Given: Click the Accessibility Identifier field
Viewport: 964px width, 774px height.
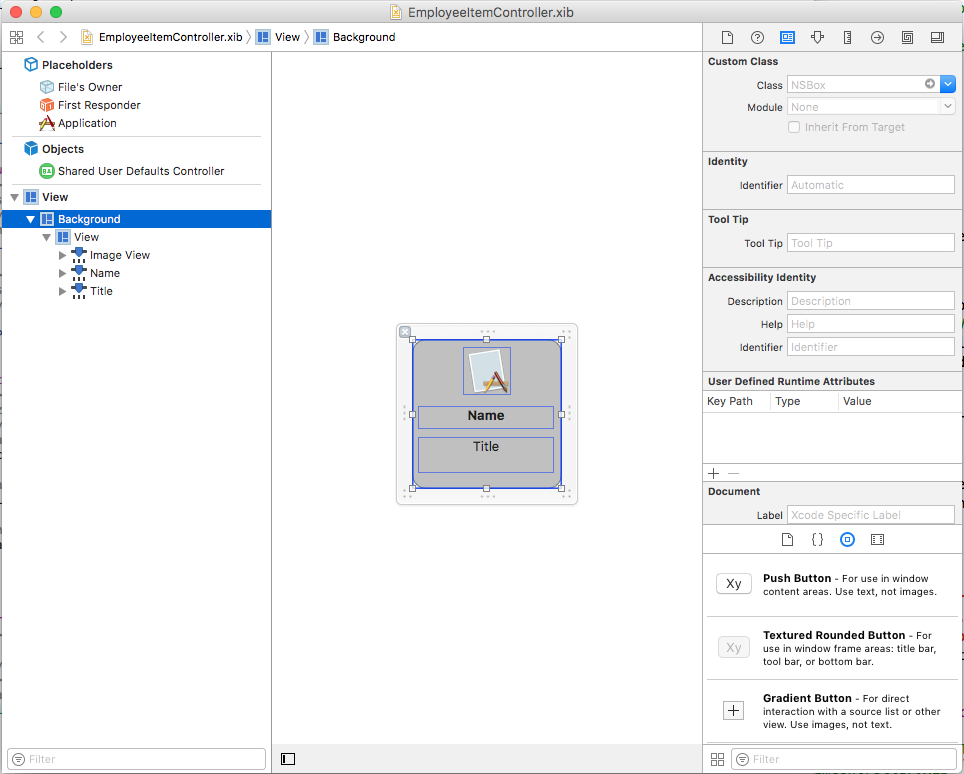Looking at the screenshot, I should tap(871, 347).
